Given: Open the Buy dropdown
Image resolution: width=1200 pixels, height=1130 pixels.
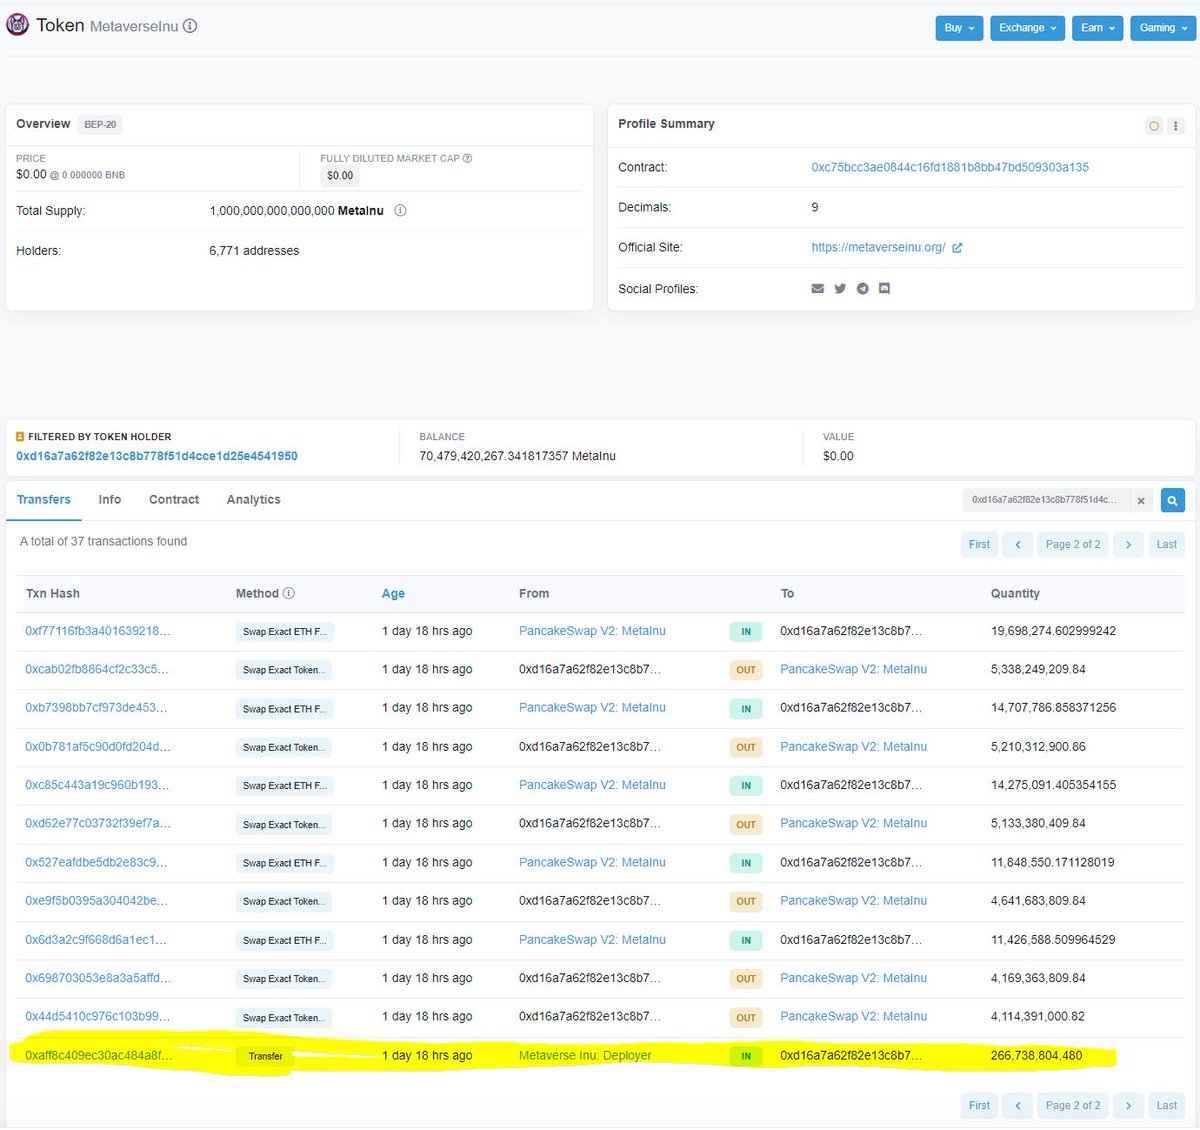Looking at the screenshot, I should click(959, 28).
